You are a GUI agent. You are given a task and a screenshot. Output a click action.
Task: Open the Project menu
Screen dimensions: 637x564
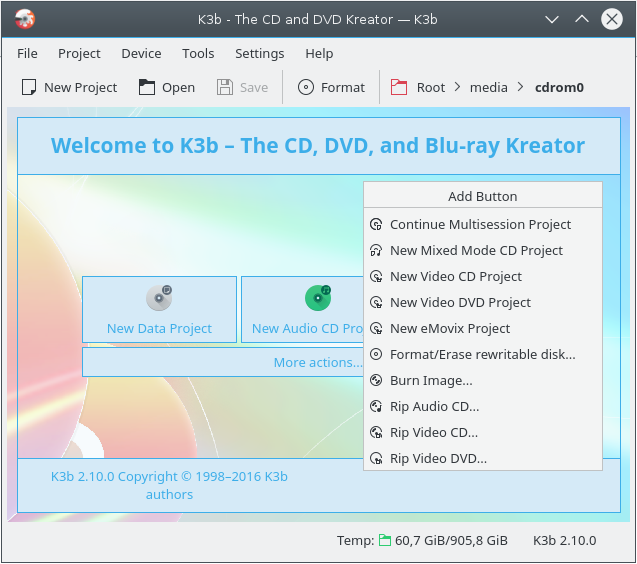pos(79,54)
